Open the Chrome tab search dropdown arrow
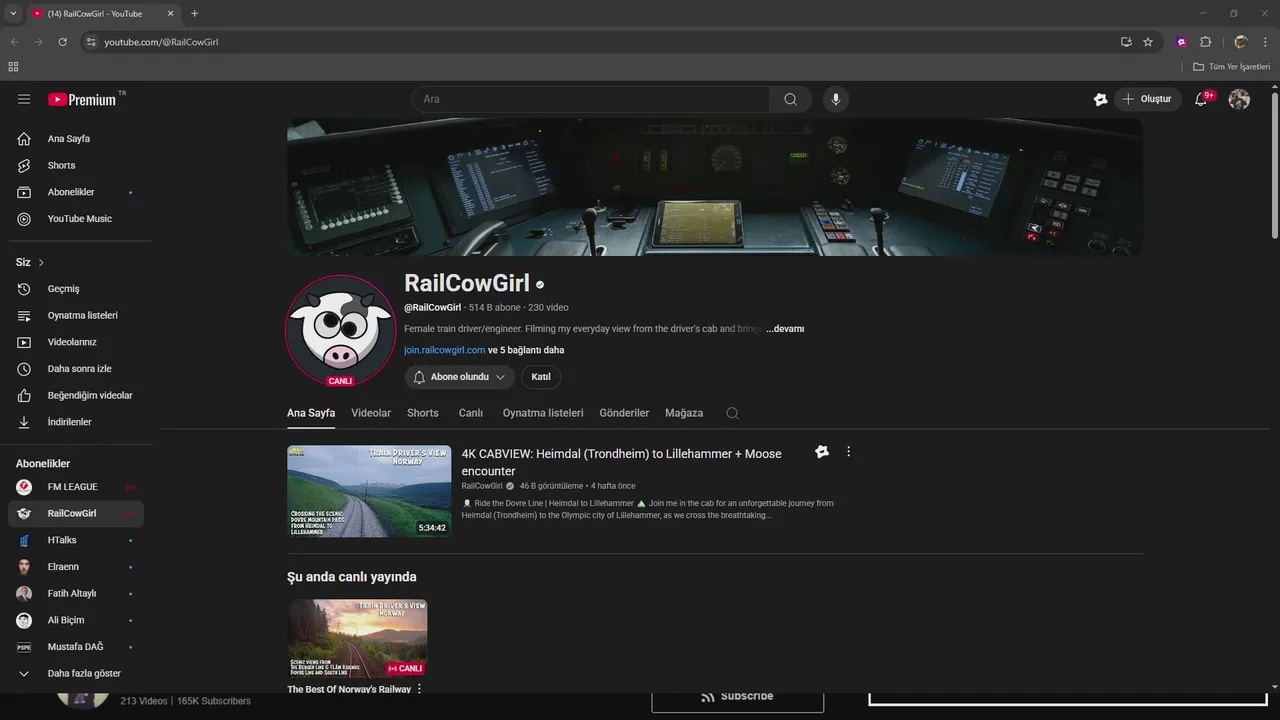1280x720 pixels. [13, 14]
